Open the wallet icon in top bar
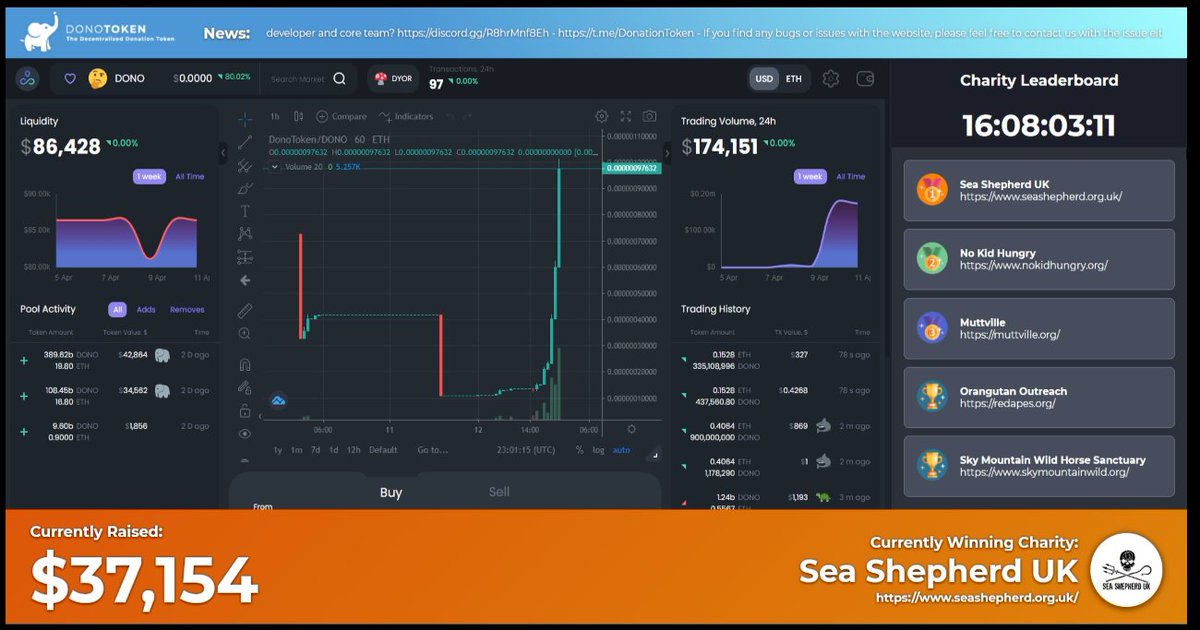Screen dimensions: 1200x630 tap(865, 78)
